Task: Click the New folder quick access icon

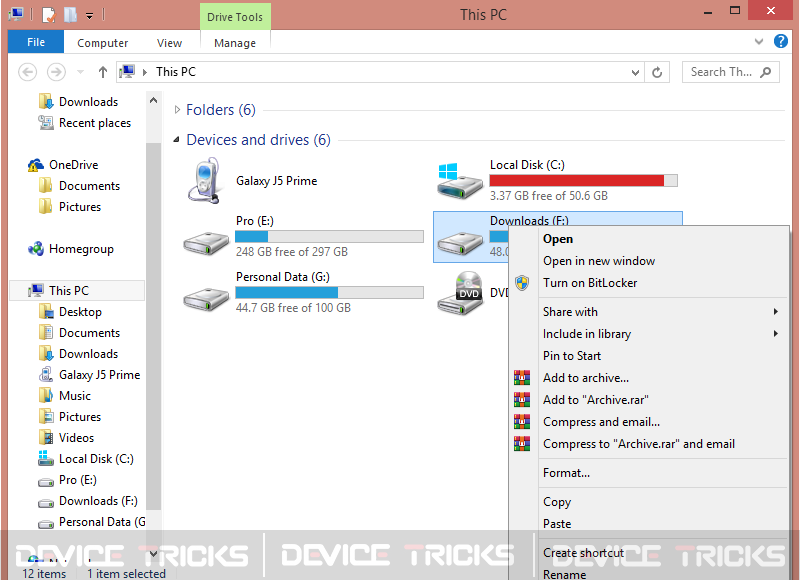Action: click(x=70, y=14)
